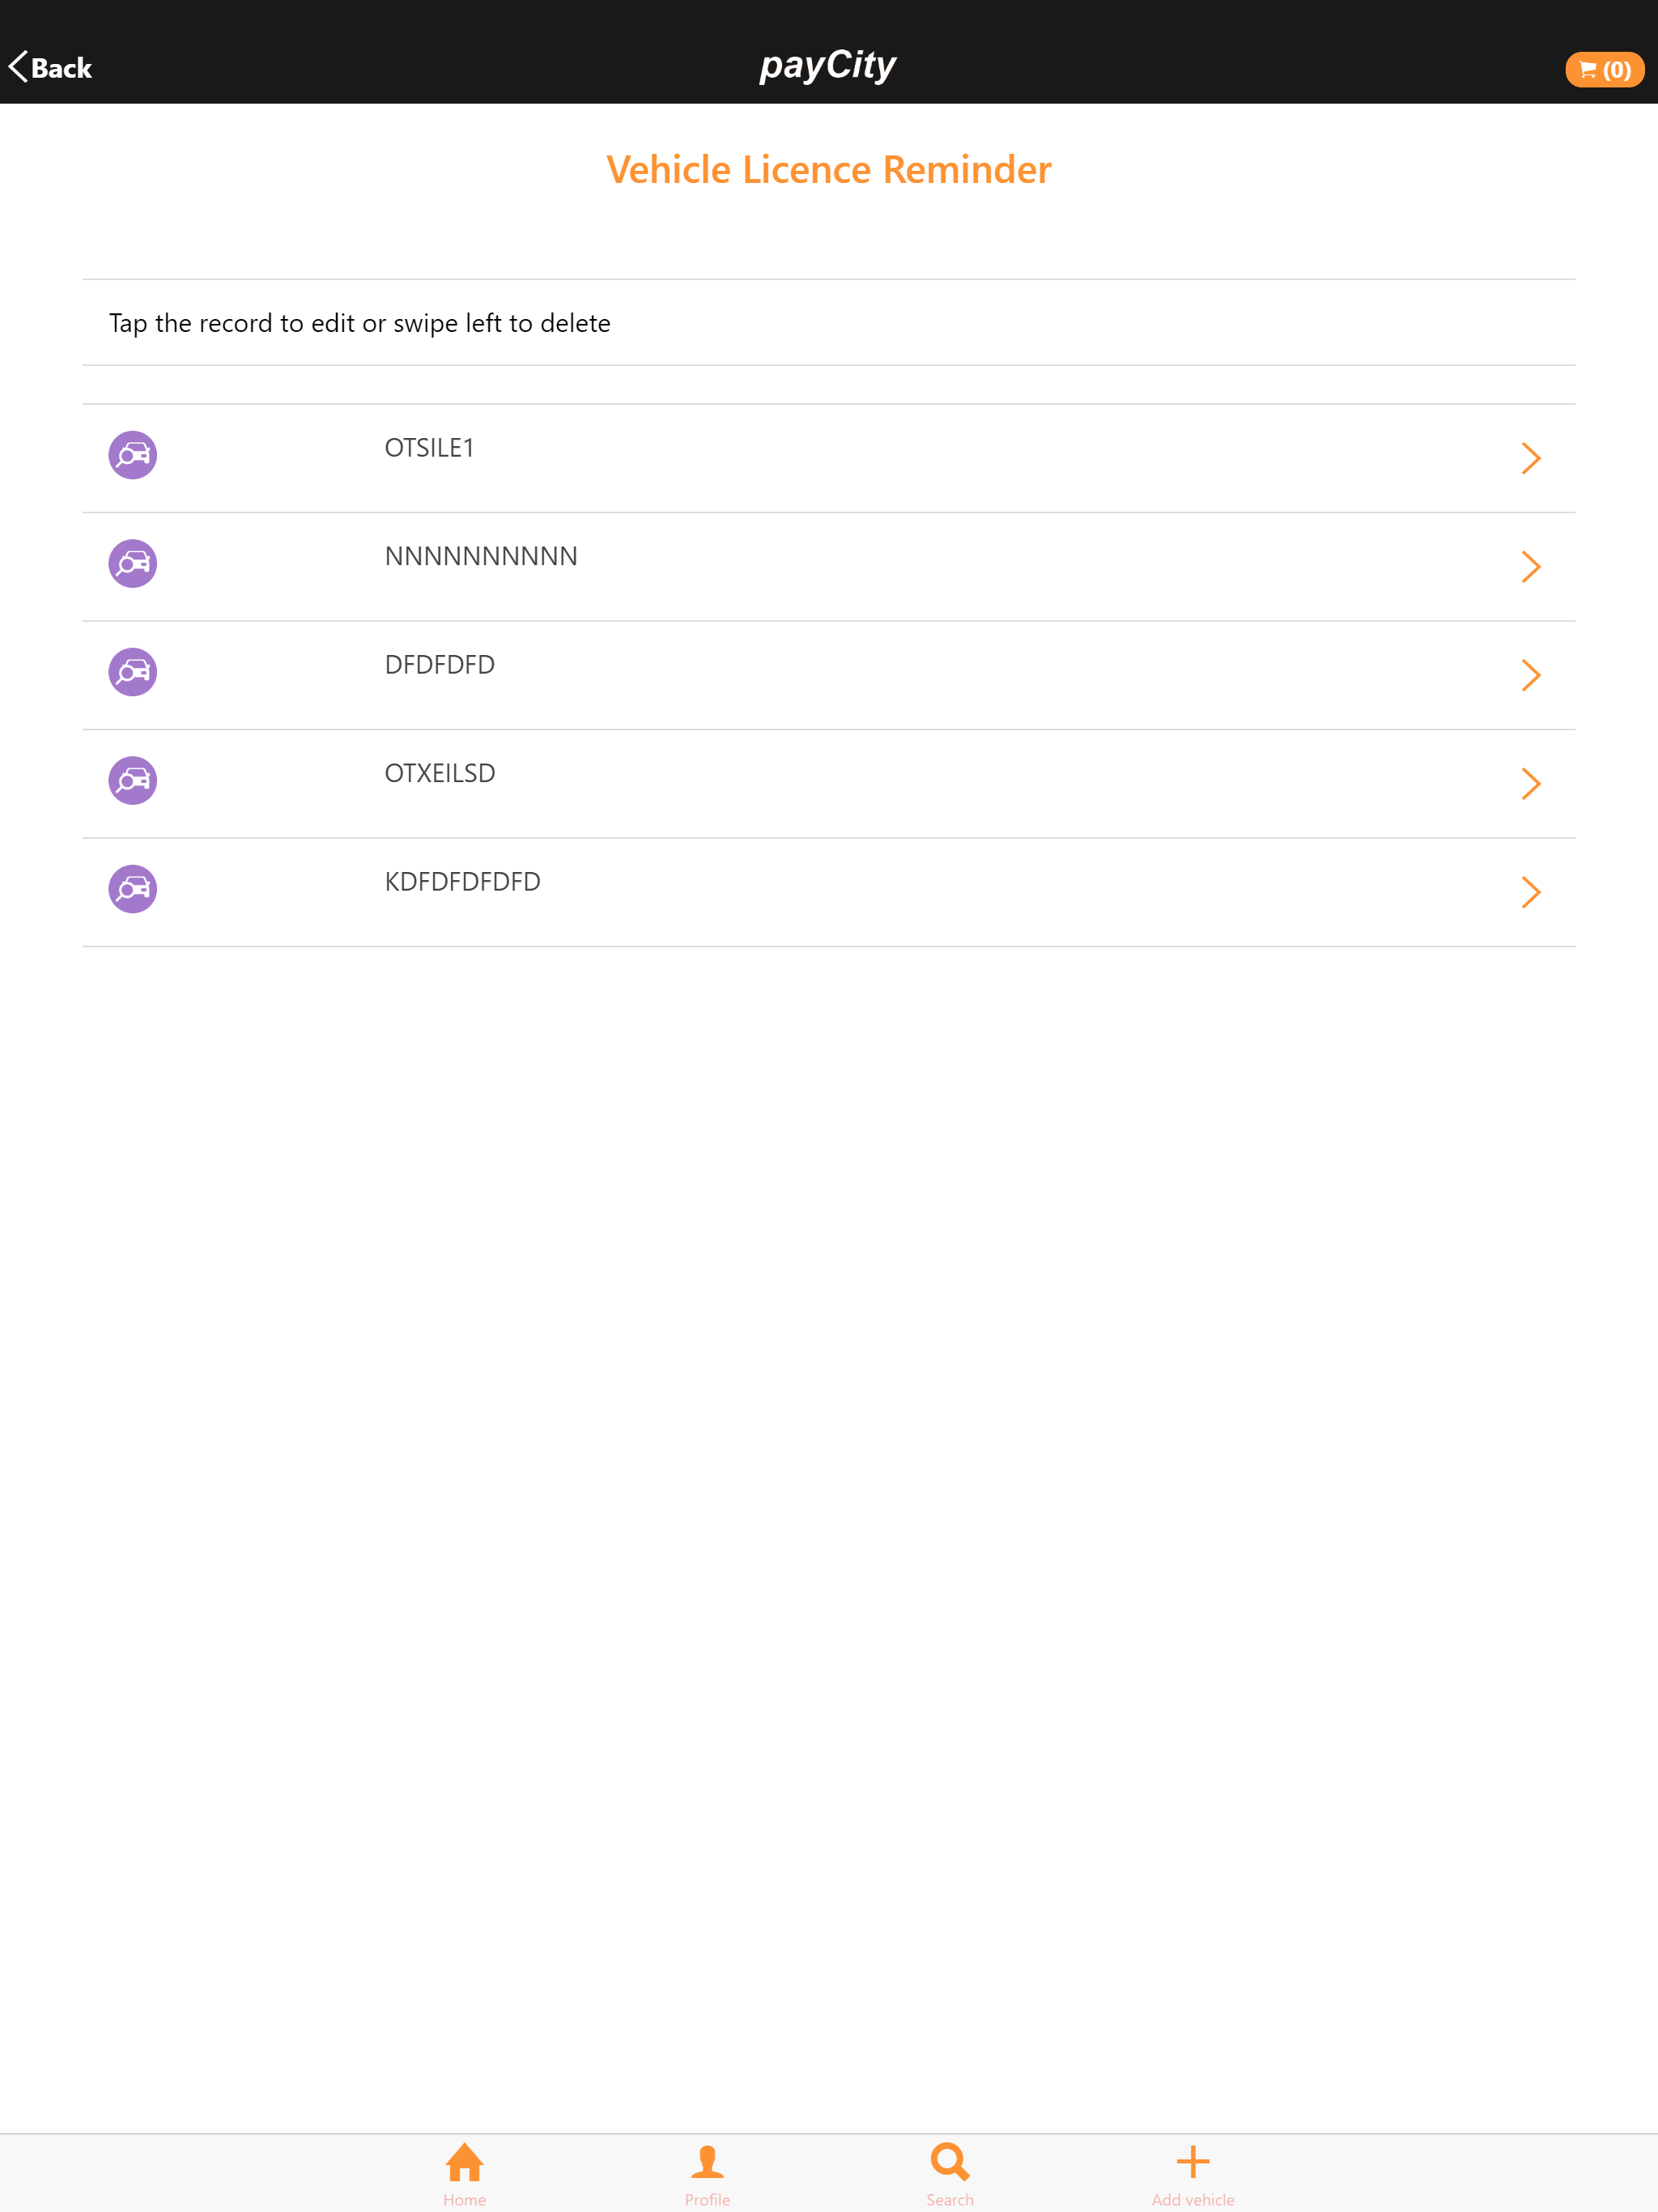
Task: Open the NNNNNNNNNN record via its chevron
Action: pos(1531,566)
